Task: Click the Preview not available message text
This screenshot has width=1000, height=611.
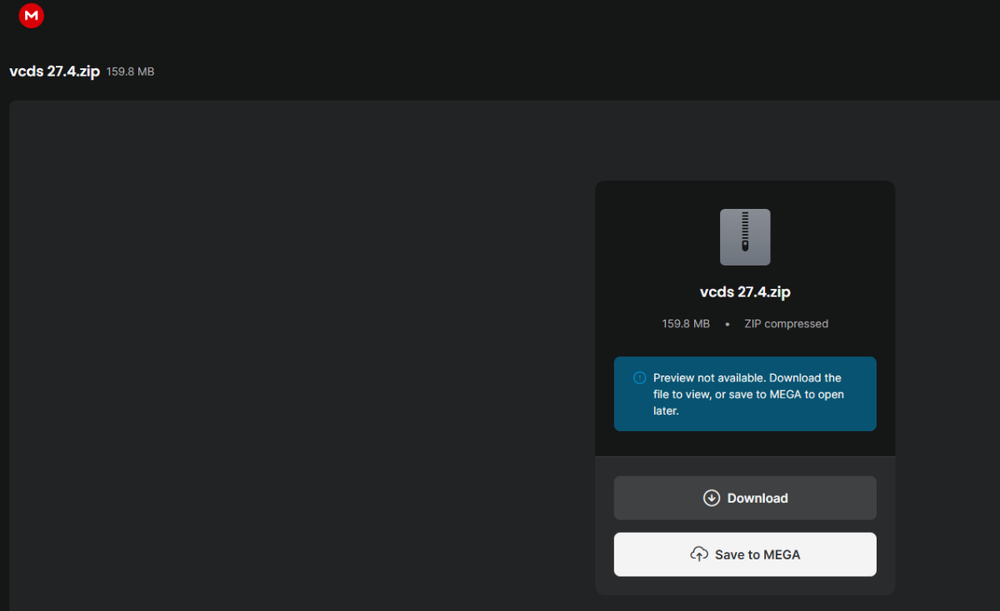Action: click(748, 394)
